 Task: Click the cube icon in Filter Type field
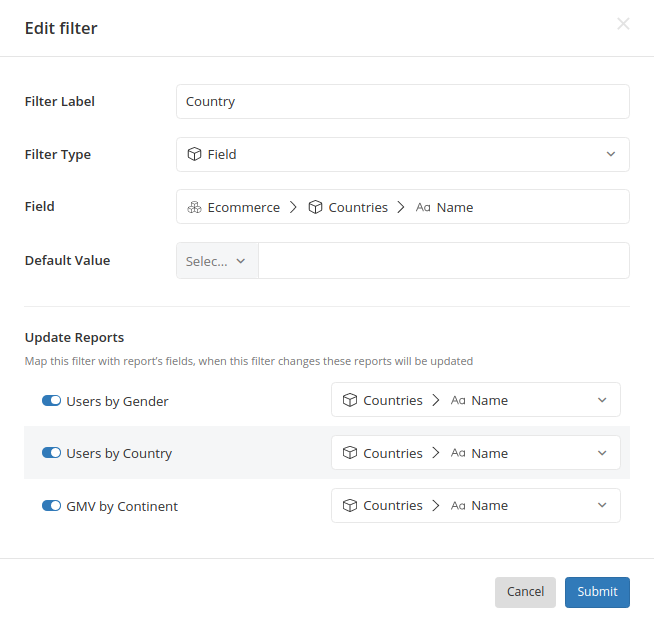(195, 154)
